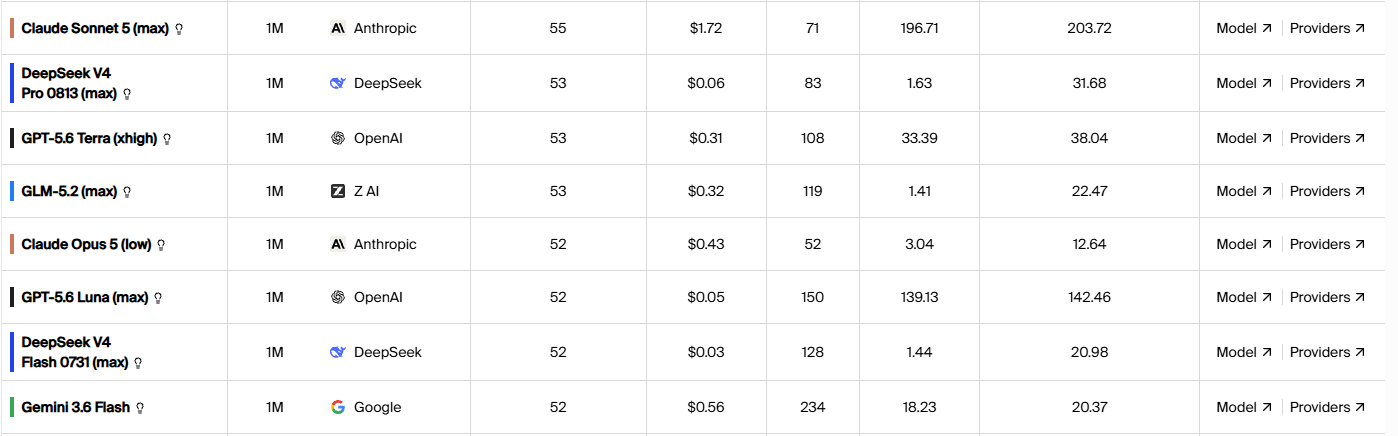Image resolution: width=1398 pixels, height=436 pixels.
Task: Click the DeepSeek whale logo in V4 Pro row
Action: [x=338, y=83]
